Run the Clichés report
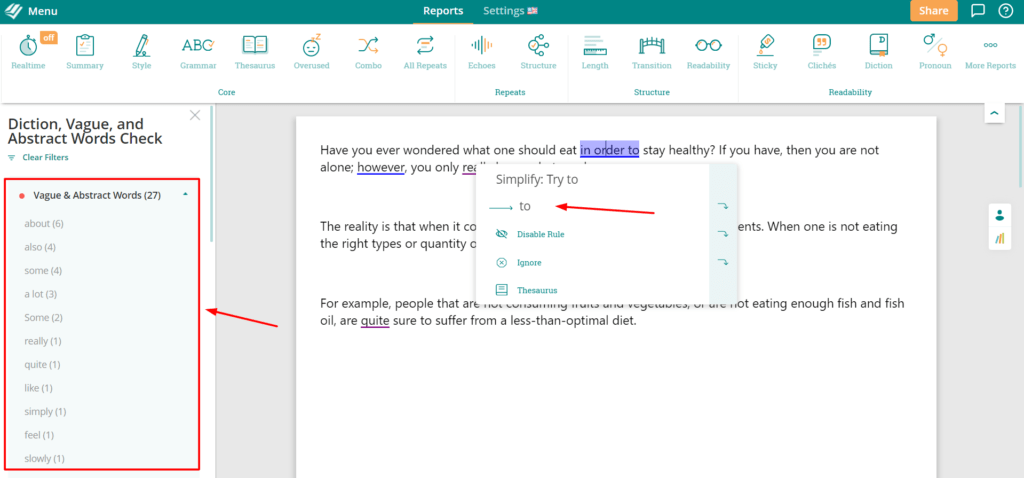Viewport: 1024px width, 478px height. (x=822, y=51)
